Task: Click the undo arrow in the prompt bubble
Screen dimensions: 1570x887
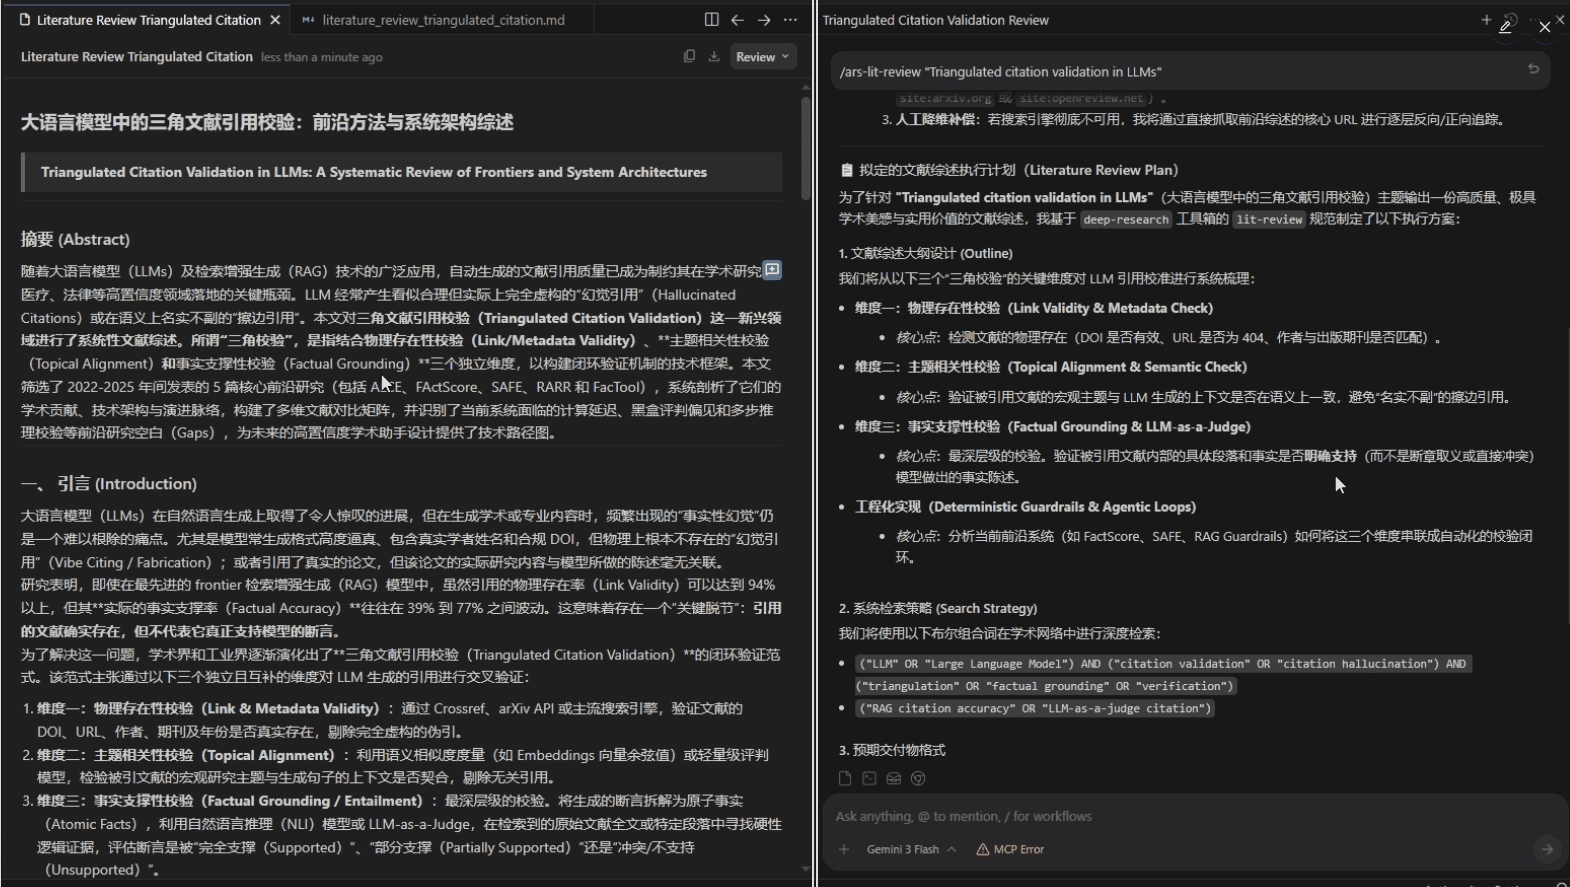Action: [x=1533, y=69]
